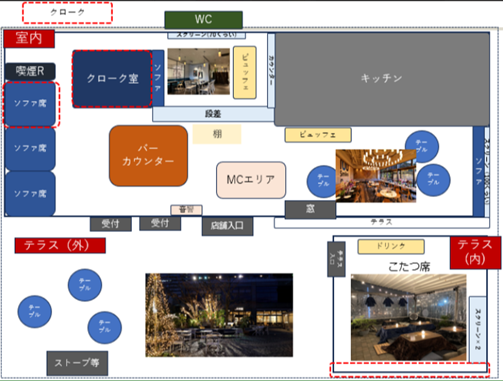Image resolution: width=503 pixels, height=381 pixels.
Task: Select the green WC box
Action: [203, 20]
